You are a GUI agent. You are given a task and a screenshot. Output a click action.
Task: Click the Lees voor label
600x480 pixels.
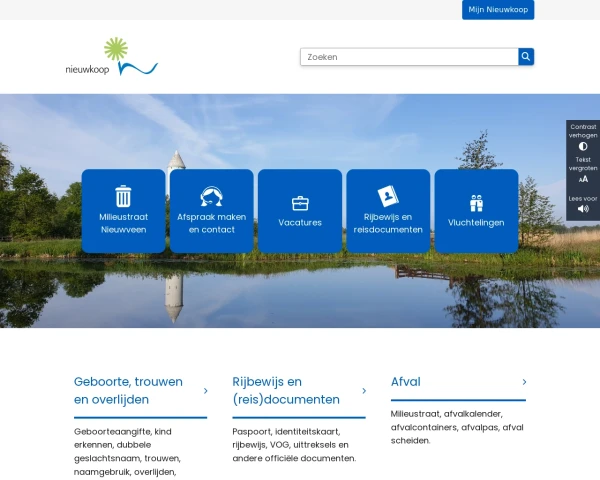[x=583, y=198]
